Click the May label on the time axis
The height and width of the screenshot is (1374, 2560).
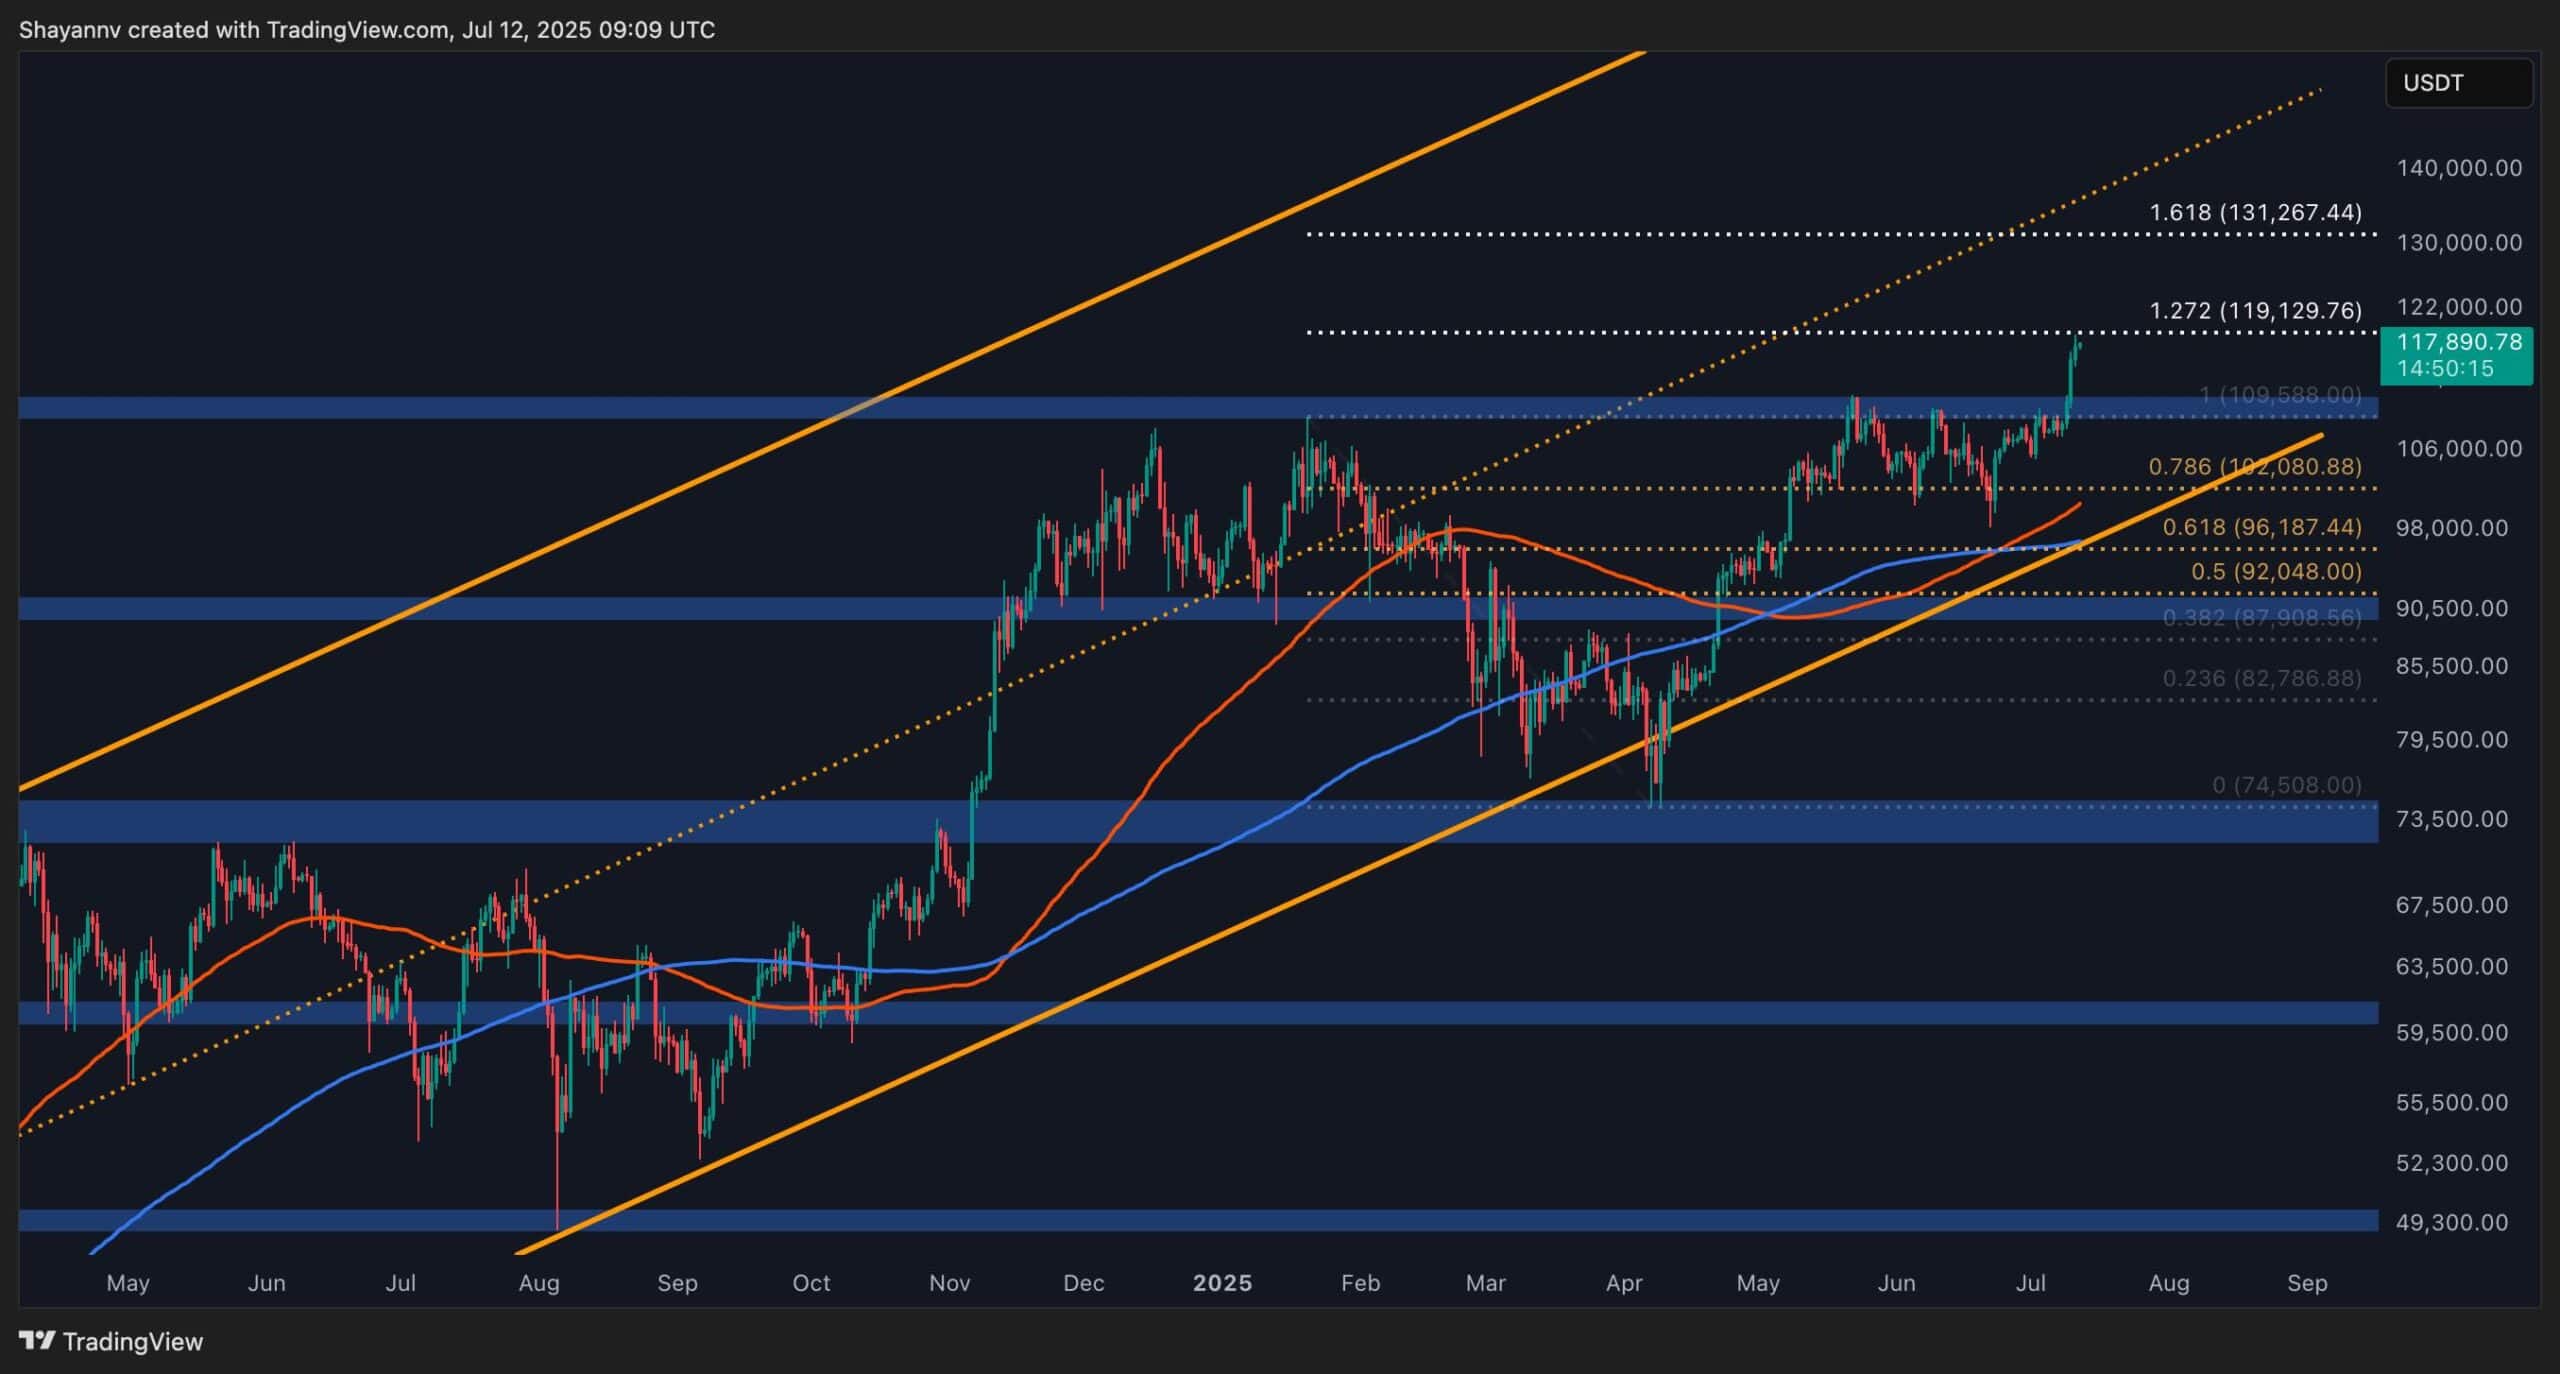tap(128, 1283)
